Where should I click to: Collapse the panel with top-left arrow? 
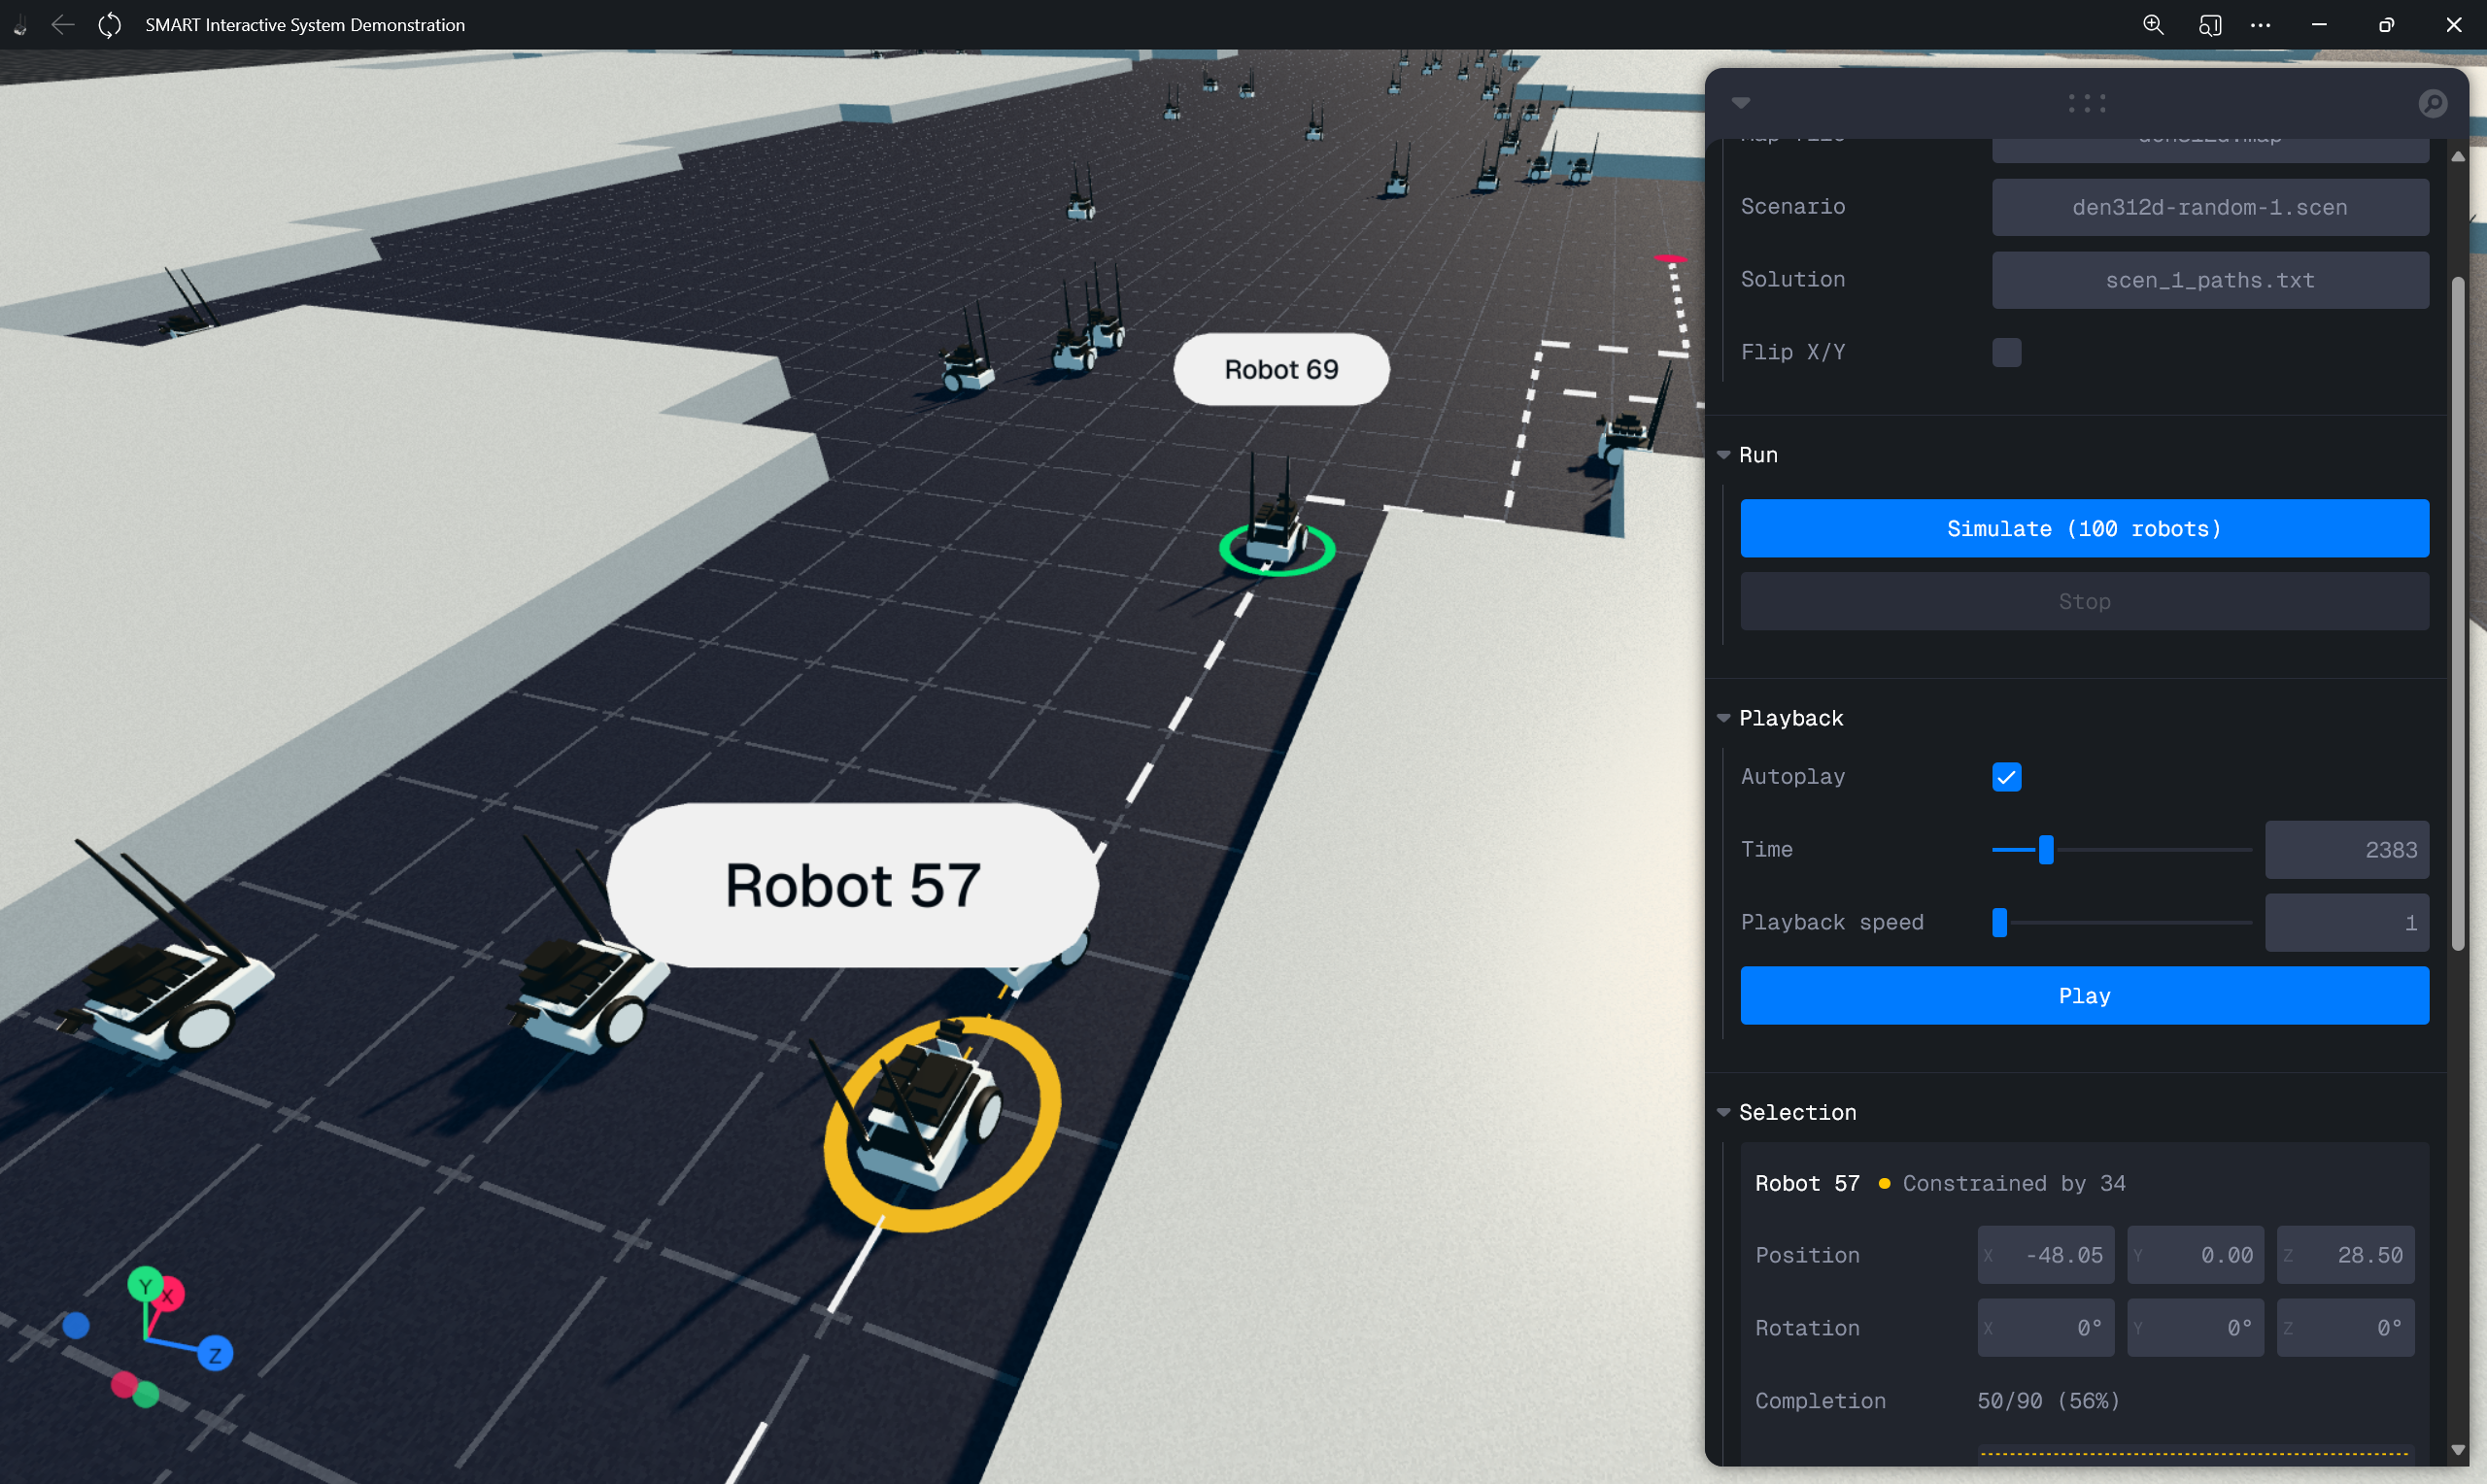pyautogui.click(x=1741, y=103)
